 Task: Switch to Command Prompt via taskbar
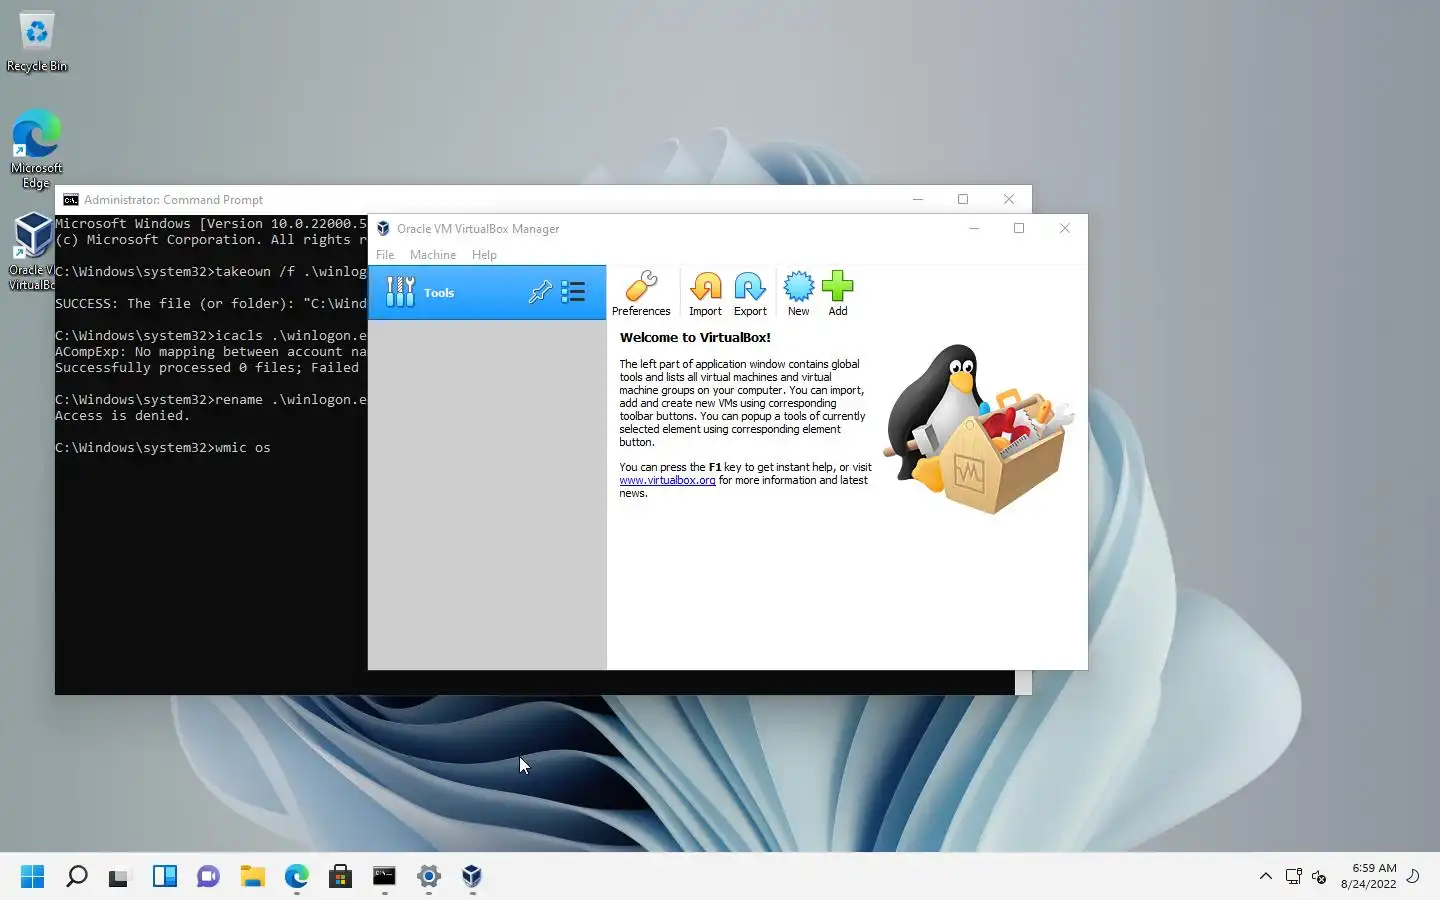coord(384,877)
